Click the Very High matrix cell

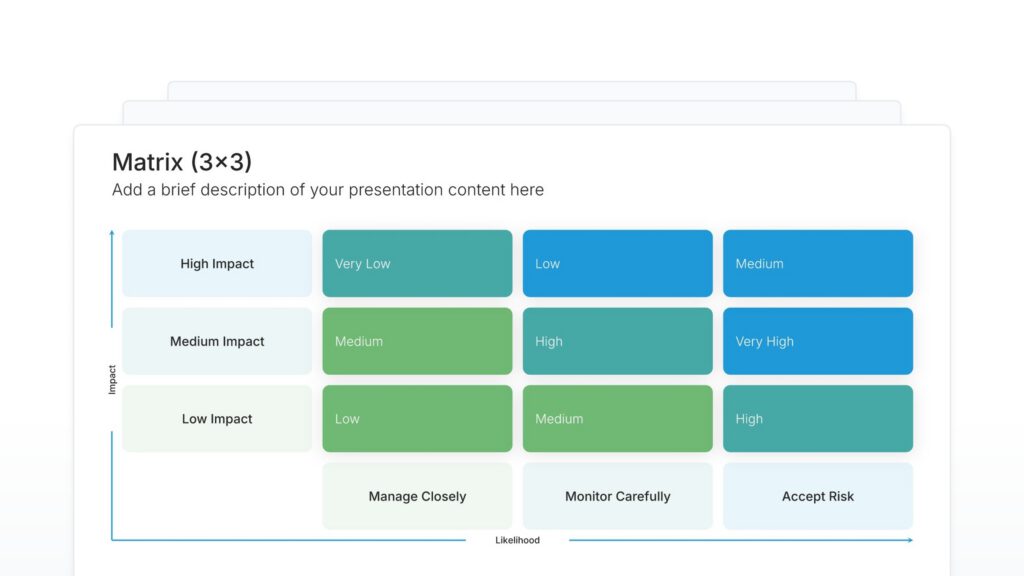(x=817, y=341)
